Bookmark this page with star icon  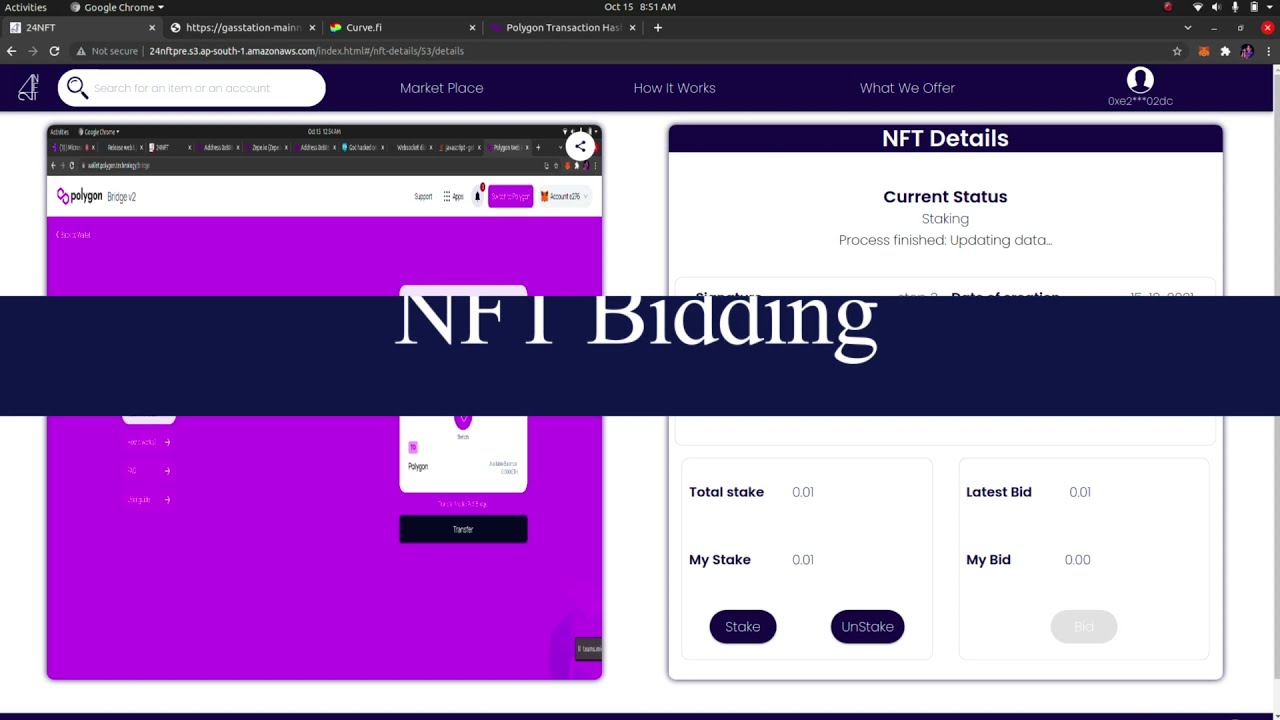pos(1177,51)
